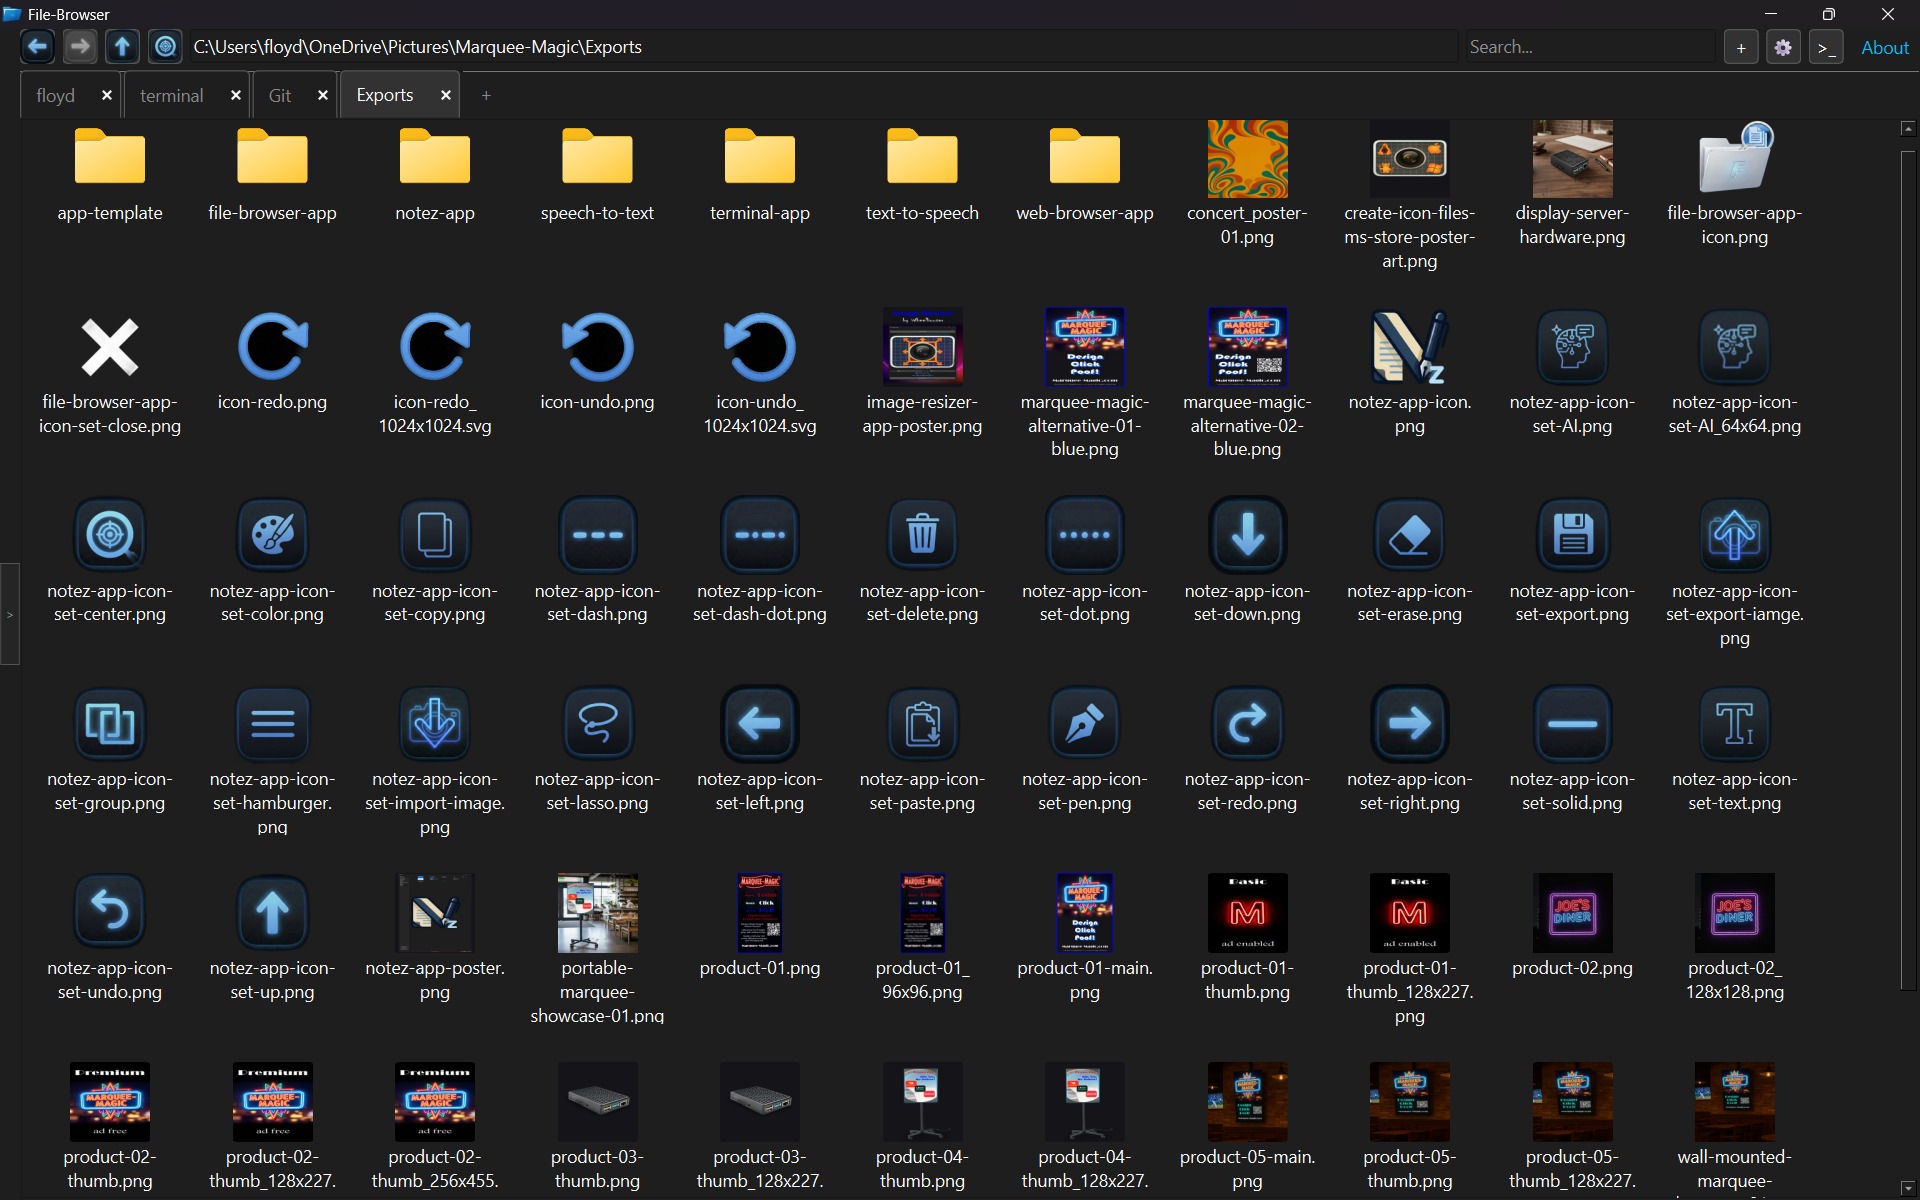Close the Exports tab
The height and width of the screenshot is (1200, 1920).
(445, 95)
